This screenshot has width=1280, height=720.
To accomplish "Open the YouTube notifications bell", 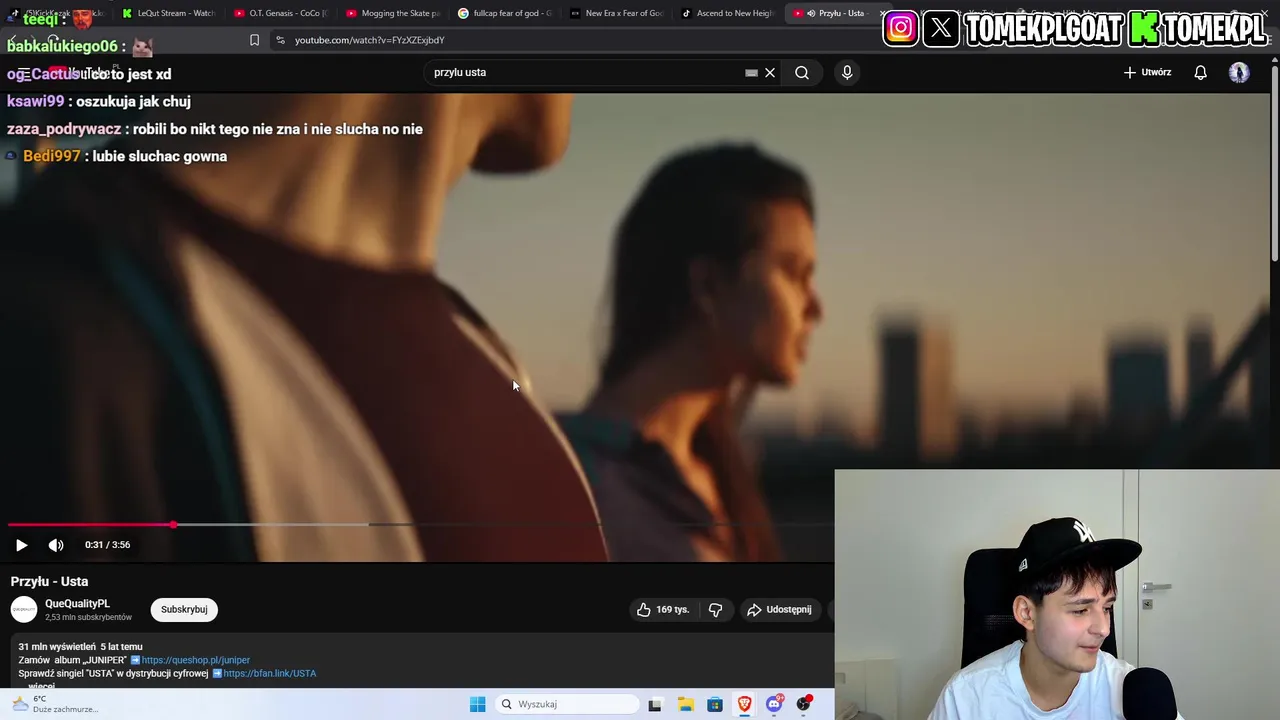I will point(1200,72).
